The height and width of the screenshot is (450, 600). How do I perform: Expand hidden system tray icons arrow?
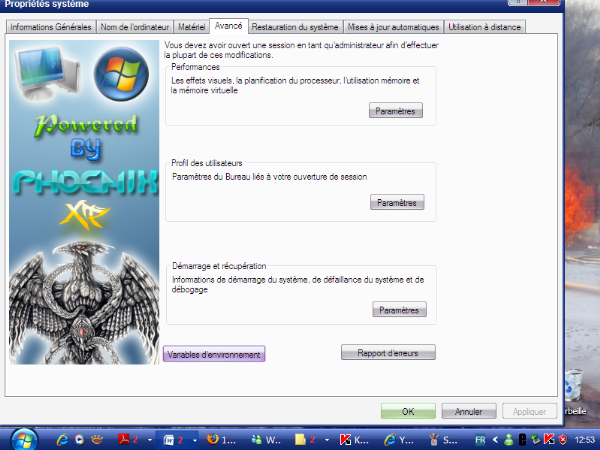point(495,440)
